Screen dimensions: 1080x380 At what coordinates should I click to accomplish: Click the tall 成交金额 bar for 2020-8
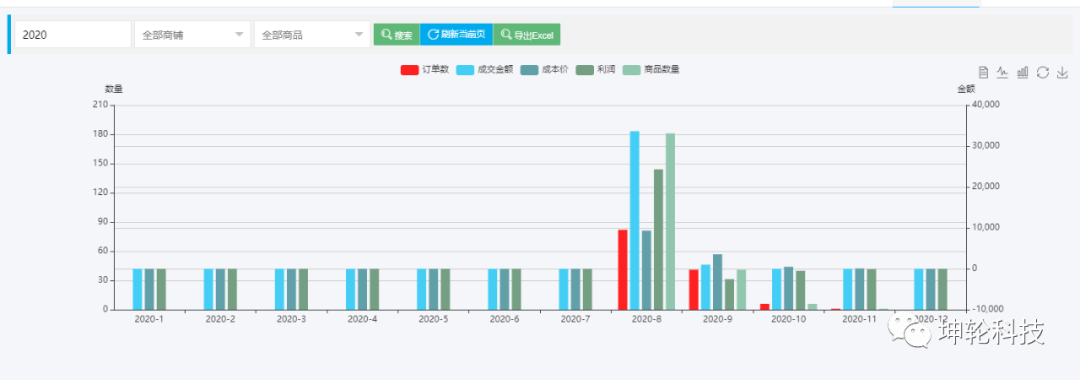(x=634, y=220)
